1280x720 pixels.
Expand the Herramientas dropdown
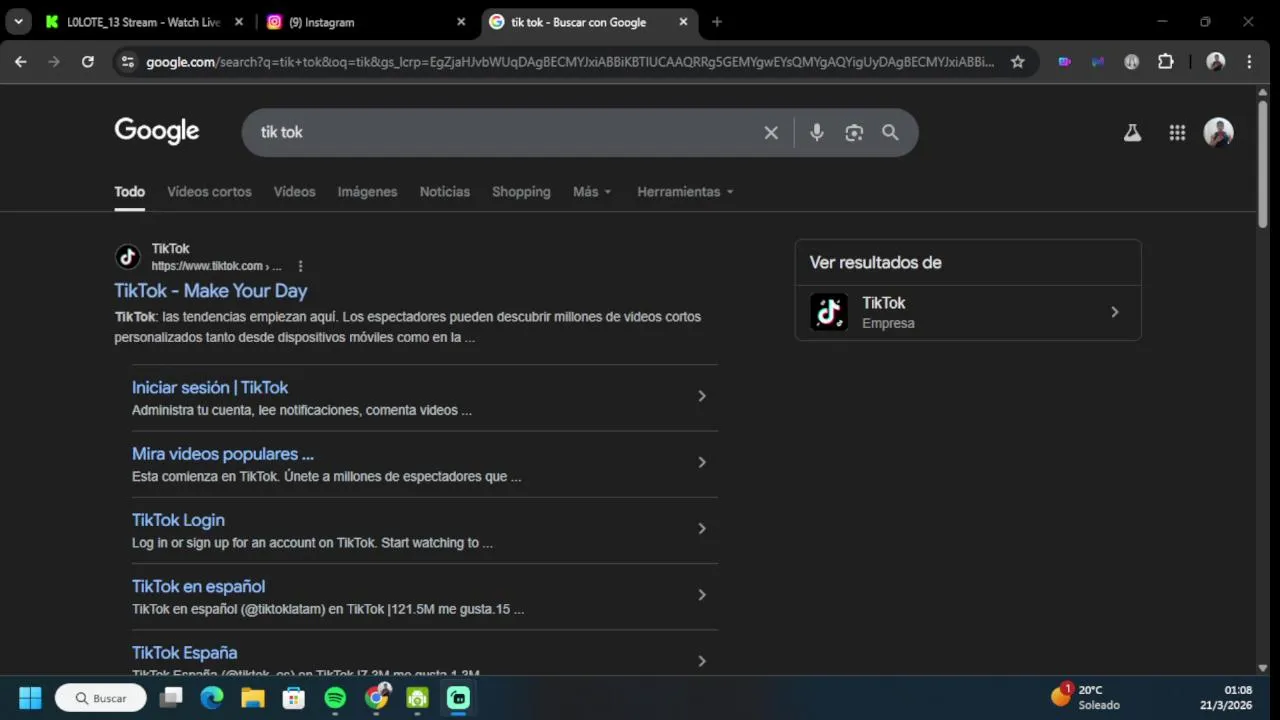[x=685, y=192]
